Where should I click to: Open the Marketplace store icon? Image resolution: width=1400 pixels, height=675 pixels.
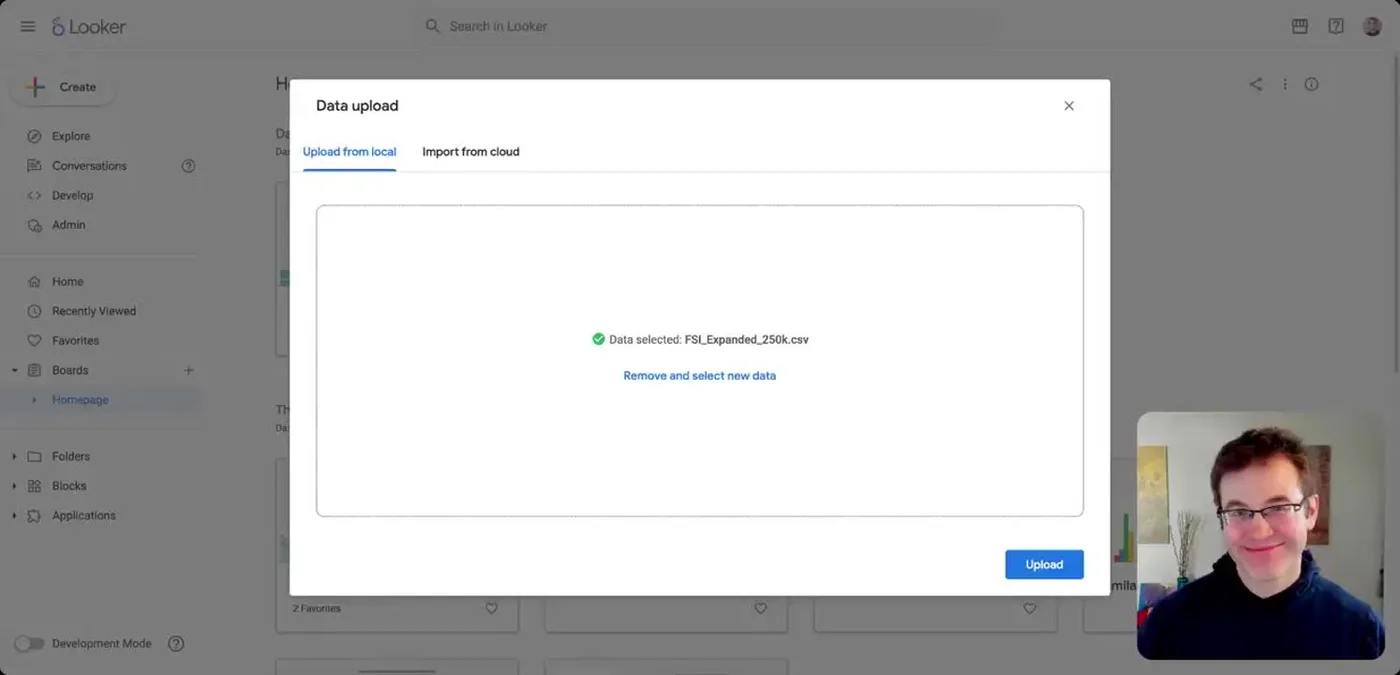1300,26
